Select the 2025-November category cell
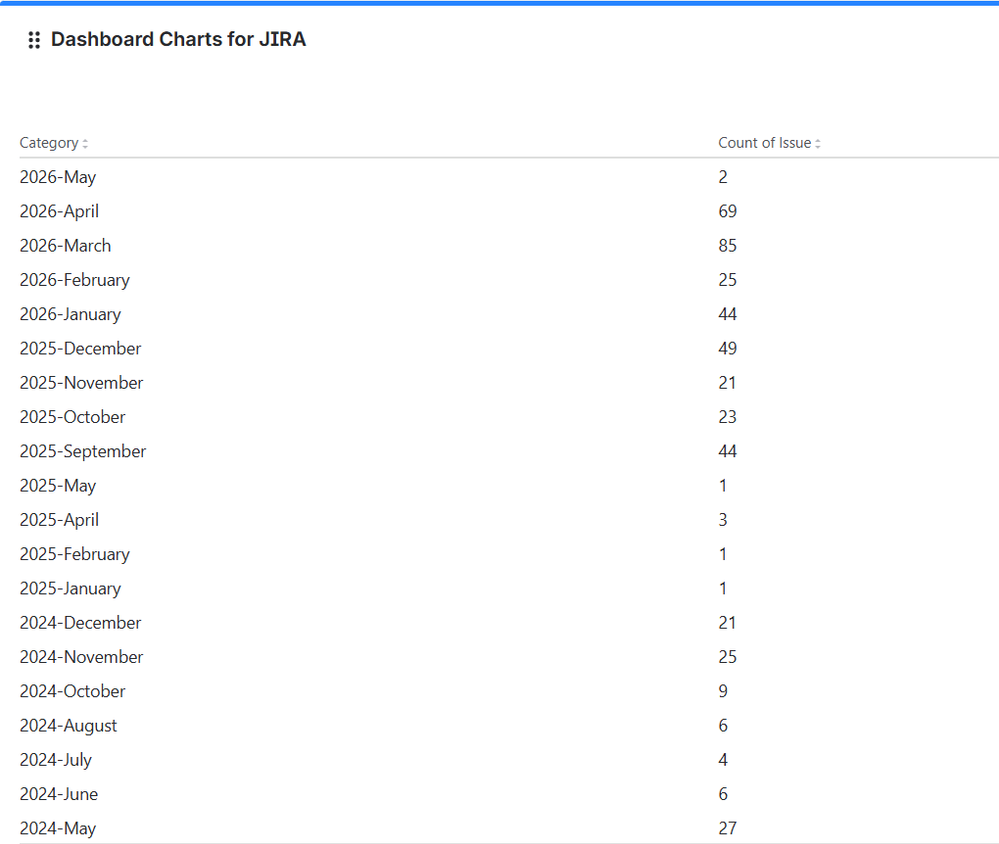Viewport: 999px width, 844px height. 82,383
